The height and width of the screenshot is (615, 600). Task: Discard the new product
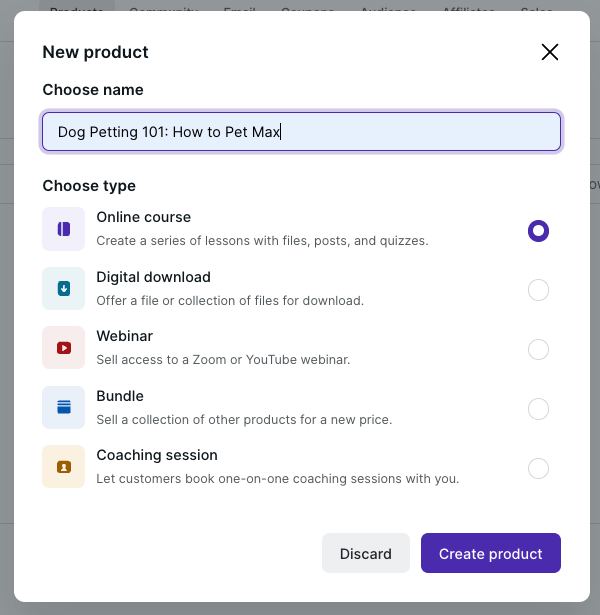coord(365,553)
